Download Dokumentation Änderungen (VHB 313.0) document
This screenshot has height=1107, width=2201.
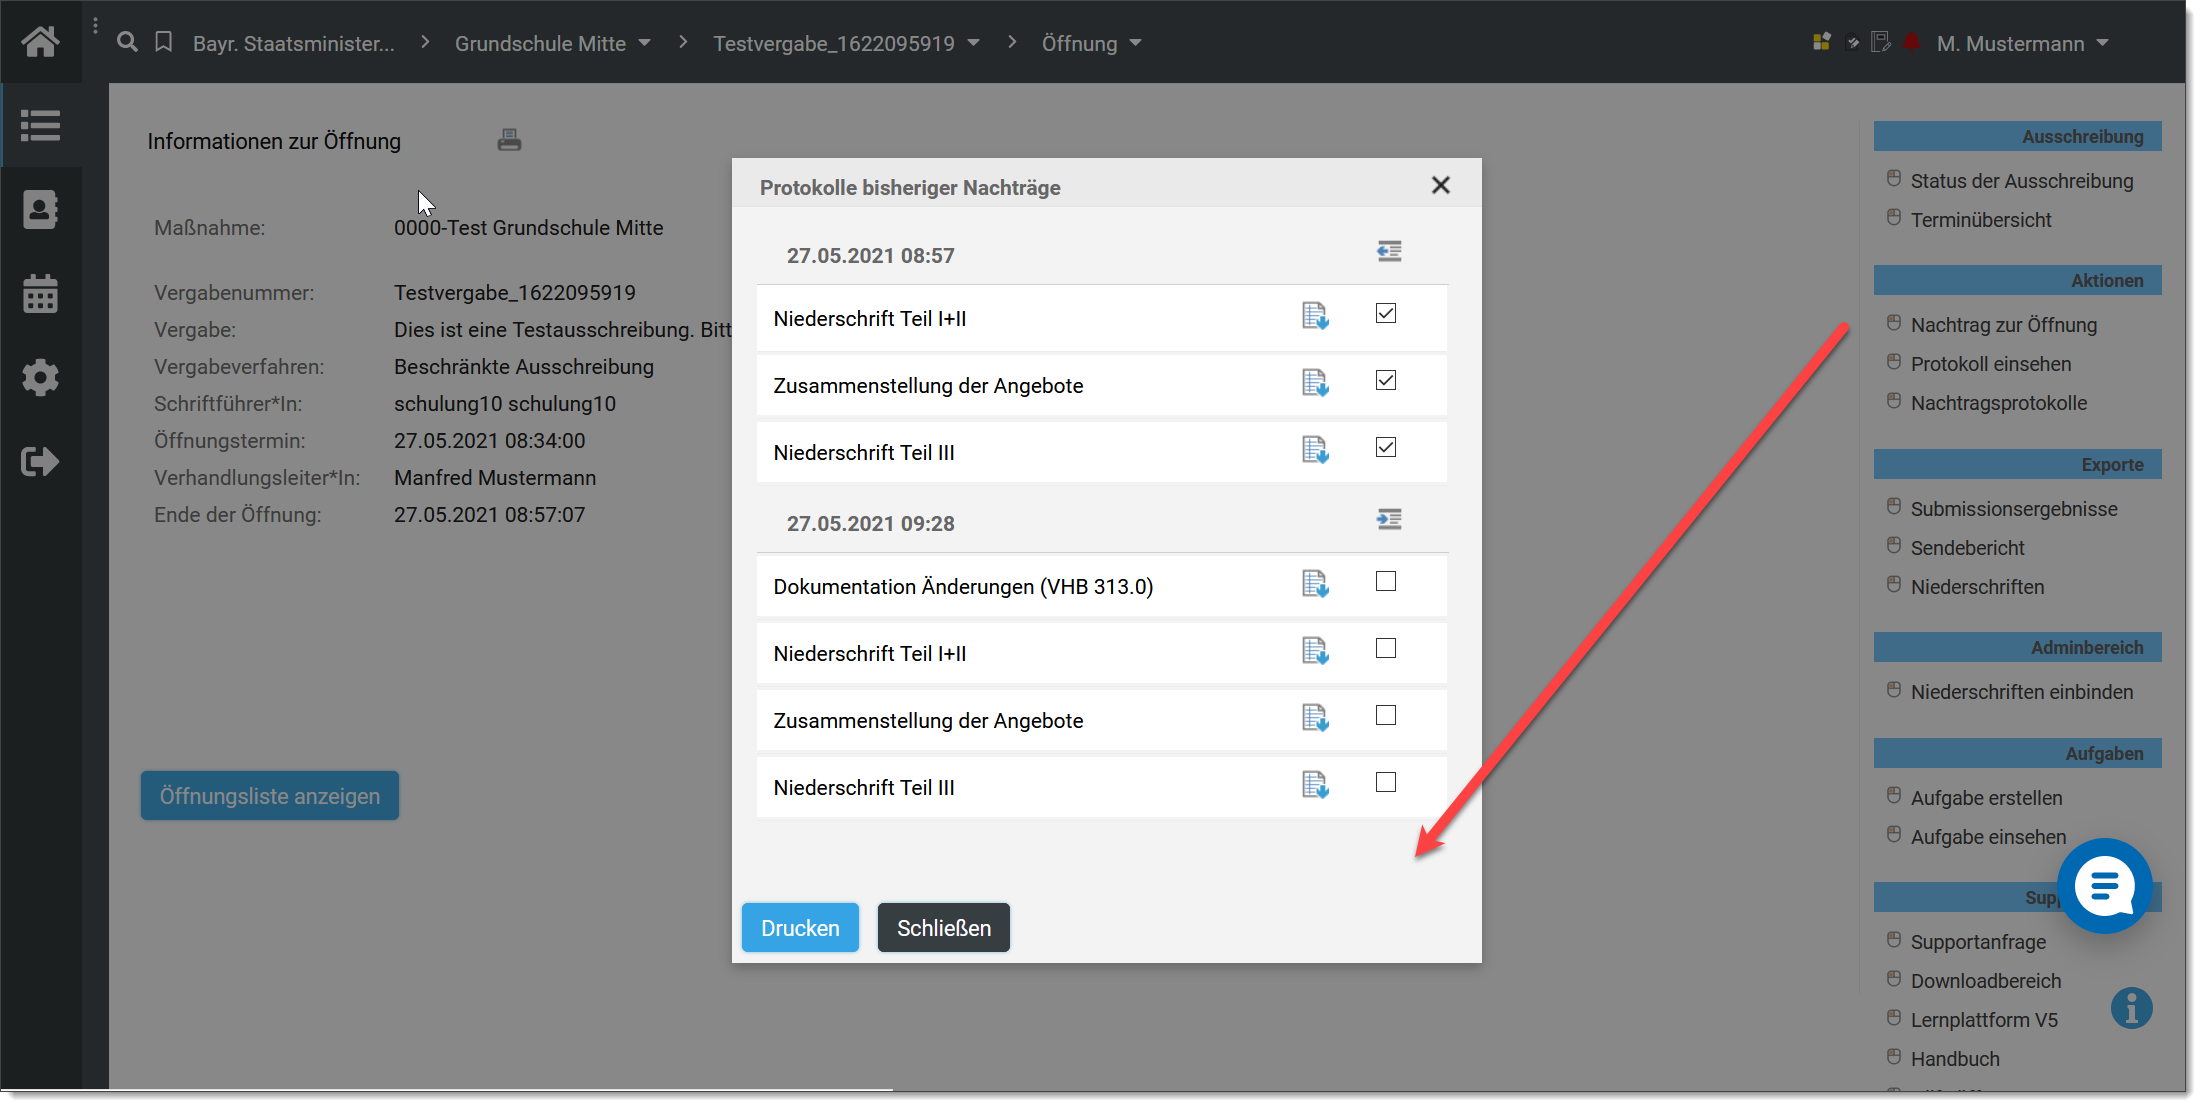pos(1315,584)
